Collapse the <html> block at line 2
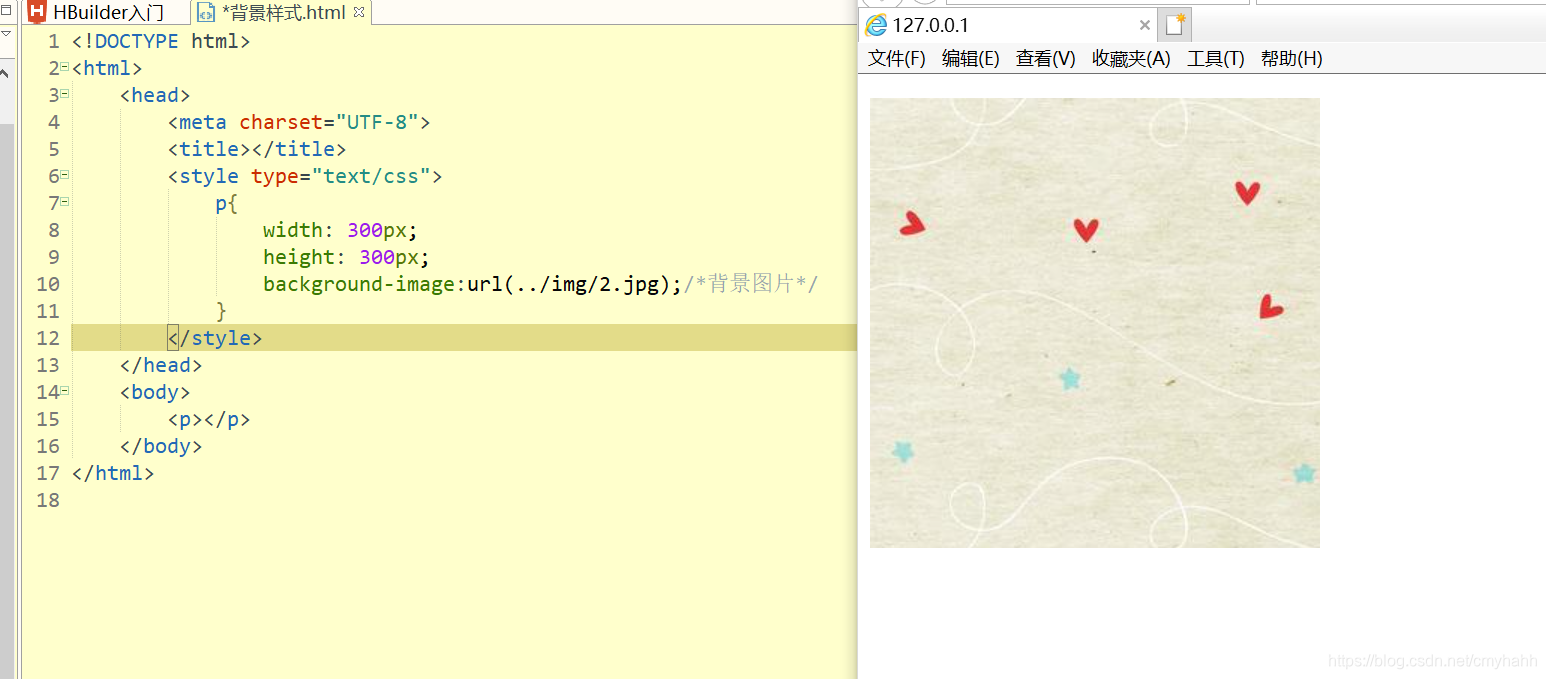 coord(64,67)
